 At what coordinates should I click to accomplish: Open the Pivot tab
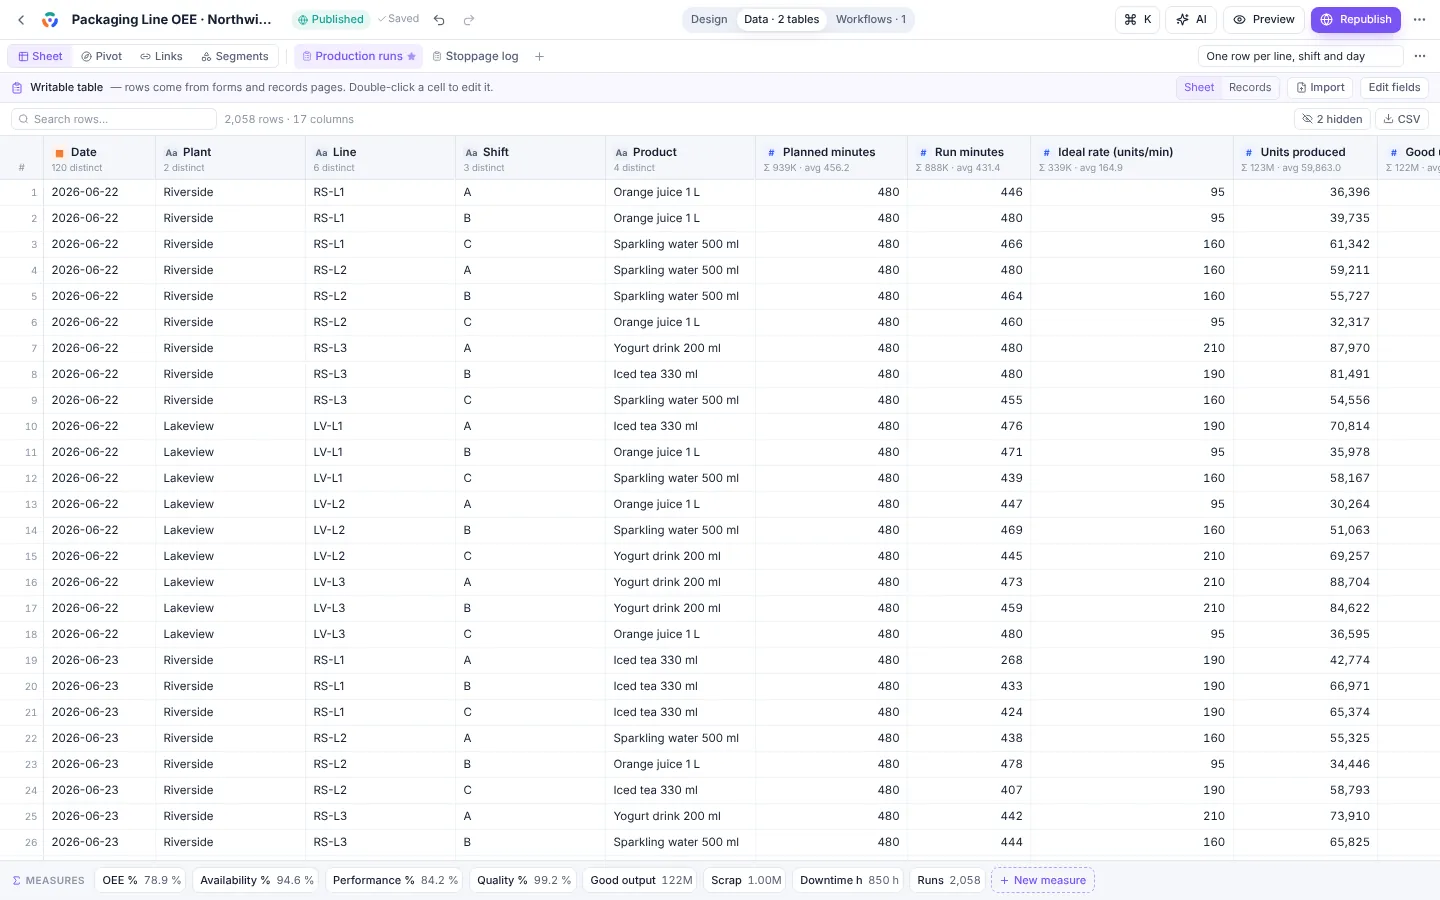102,56
